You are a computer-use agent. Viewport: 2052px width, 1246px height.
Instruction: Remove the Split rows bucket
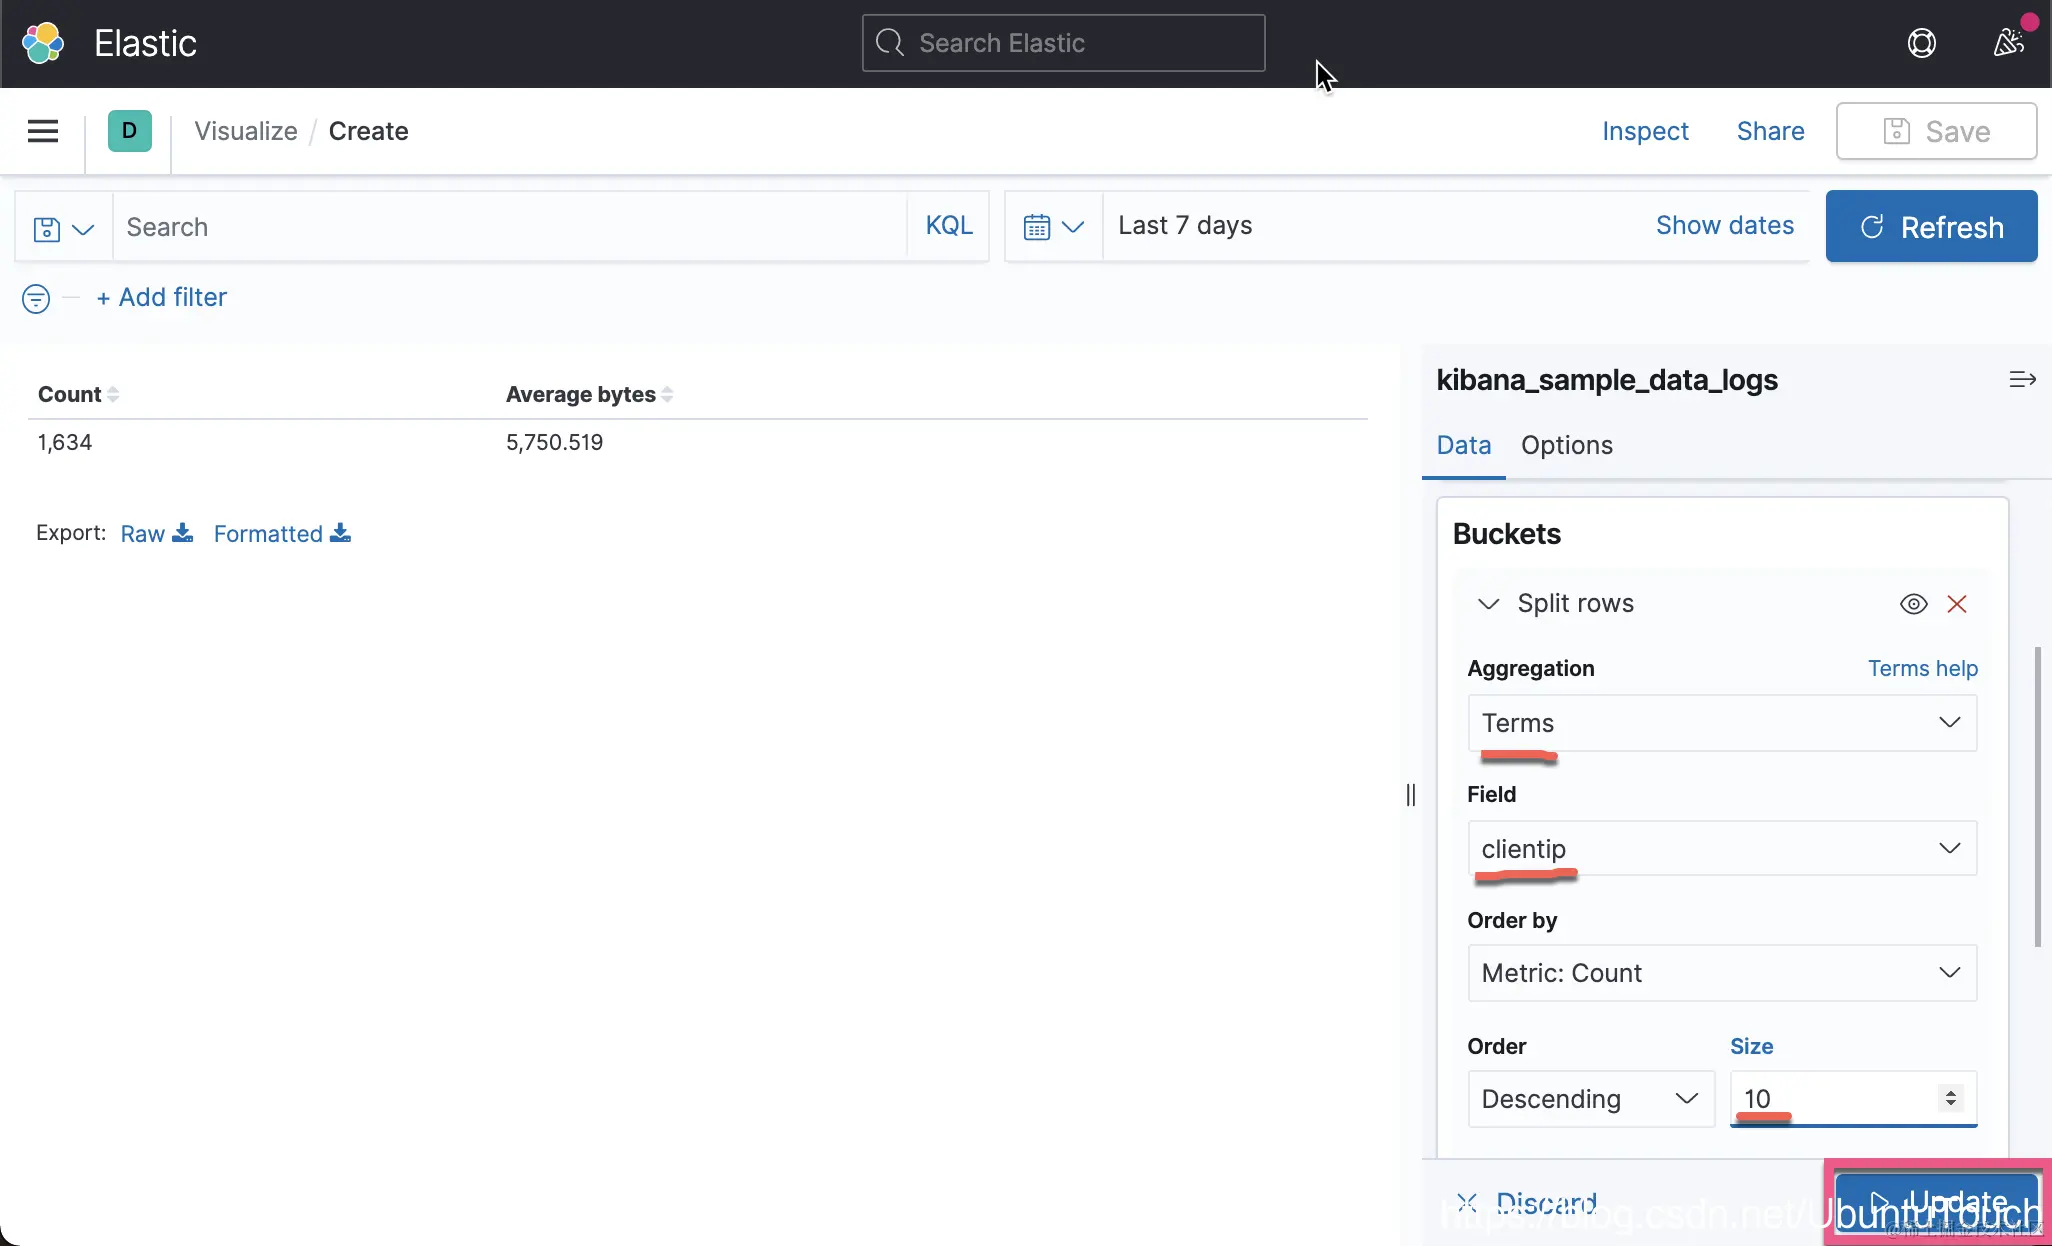click(1957, 604)
